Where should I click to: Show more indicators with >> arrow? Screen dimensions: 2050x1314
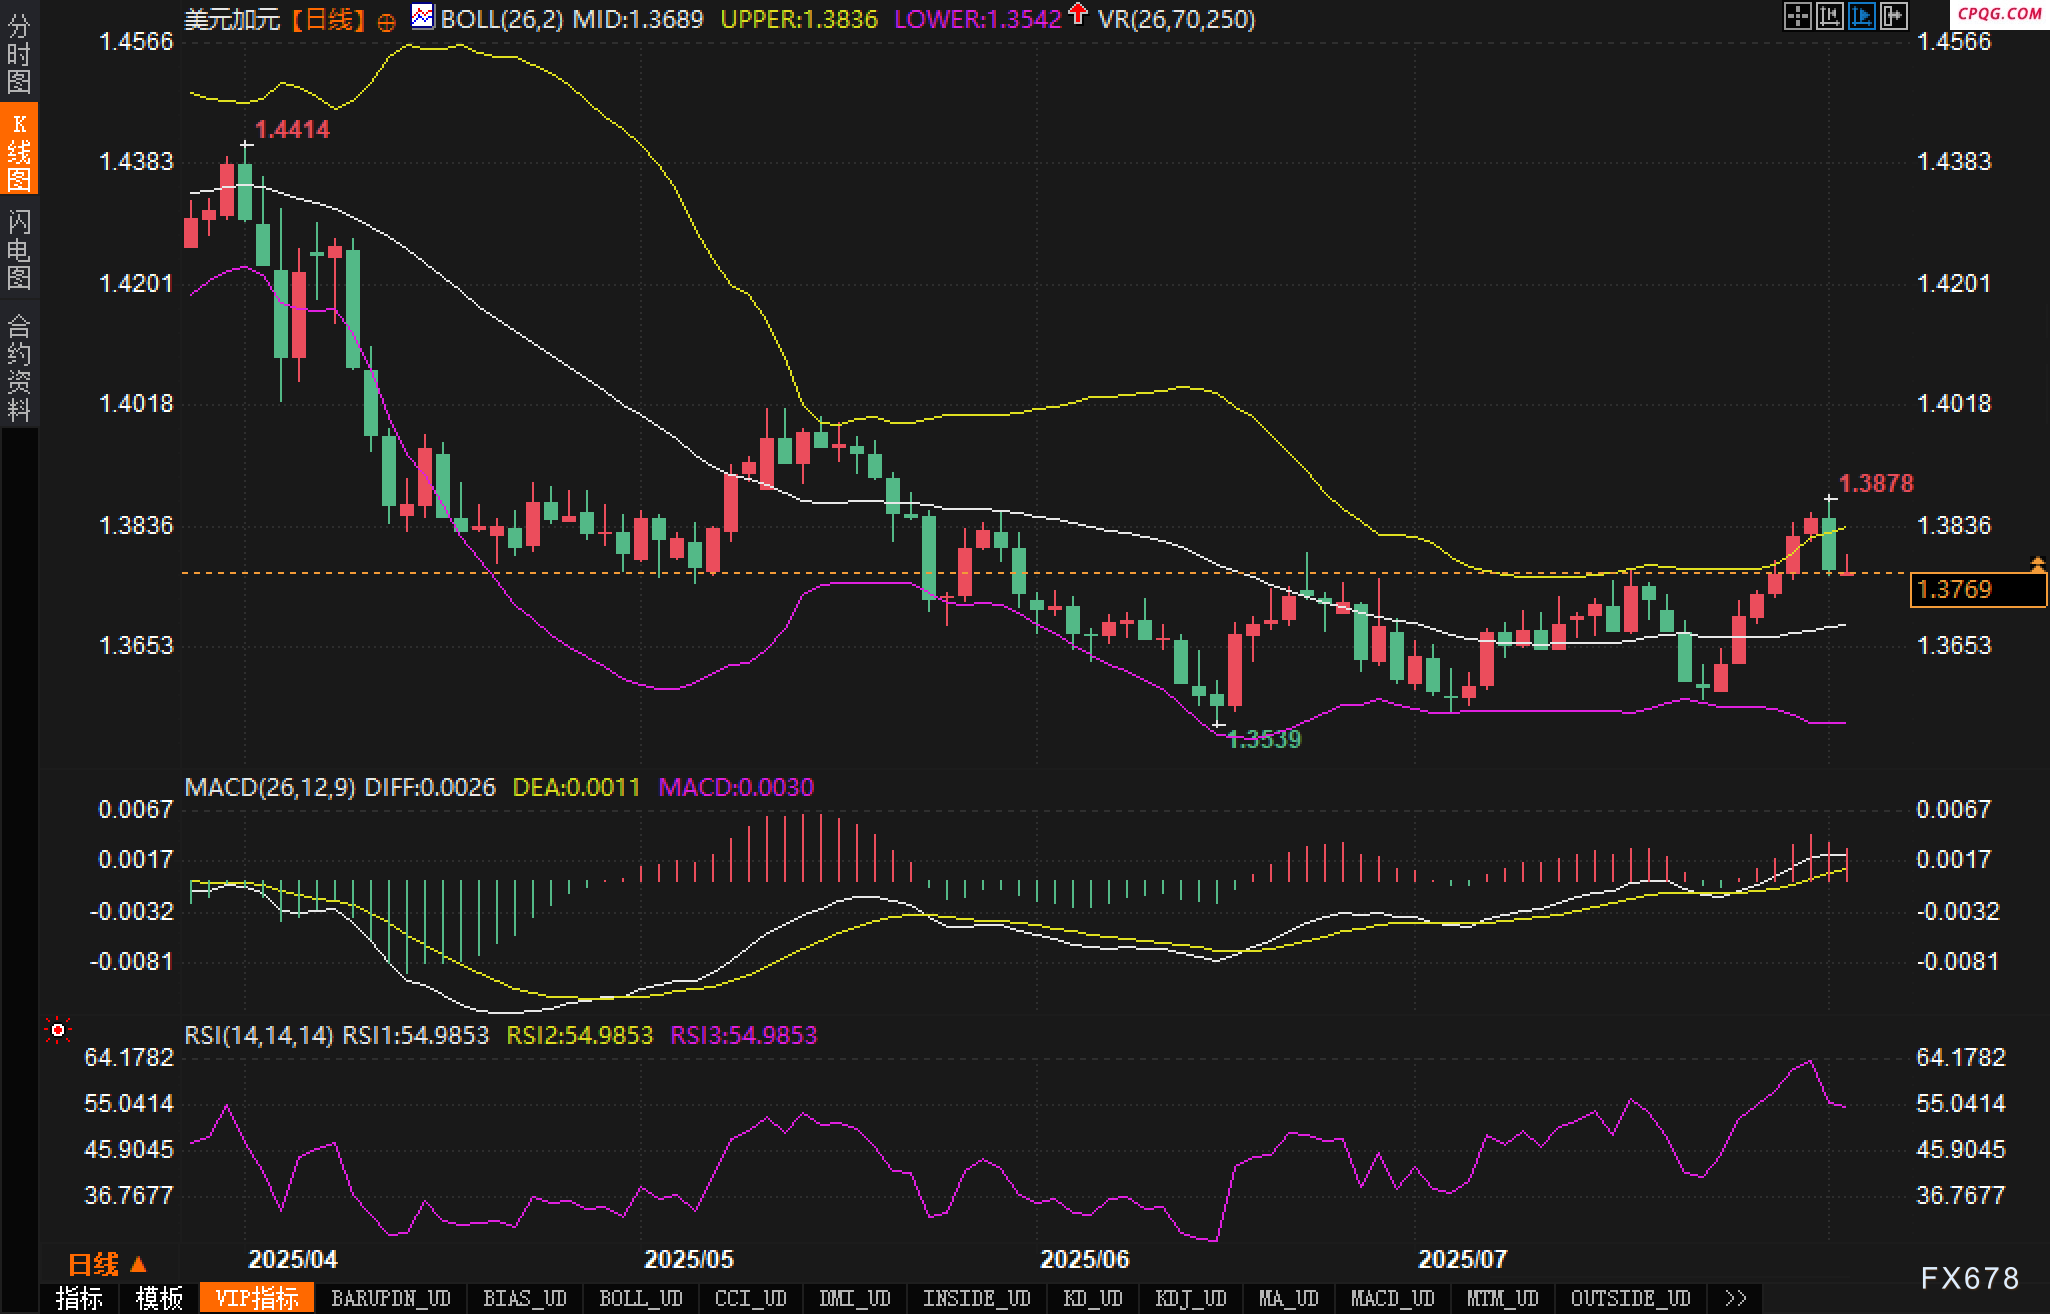pyautogui.click(x=1736, y=1298)
